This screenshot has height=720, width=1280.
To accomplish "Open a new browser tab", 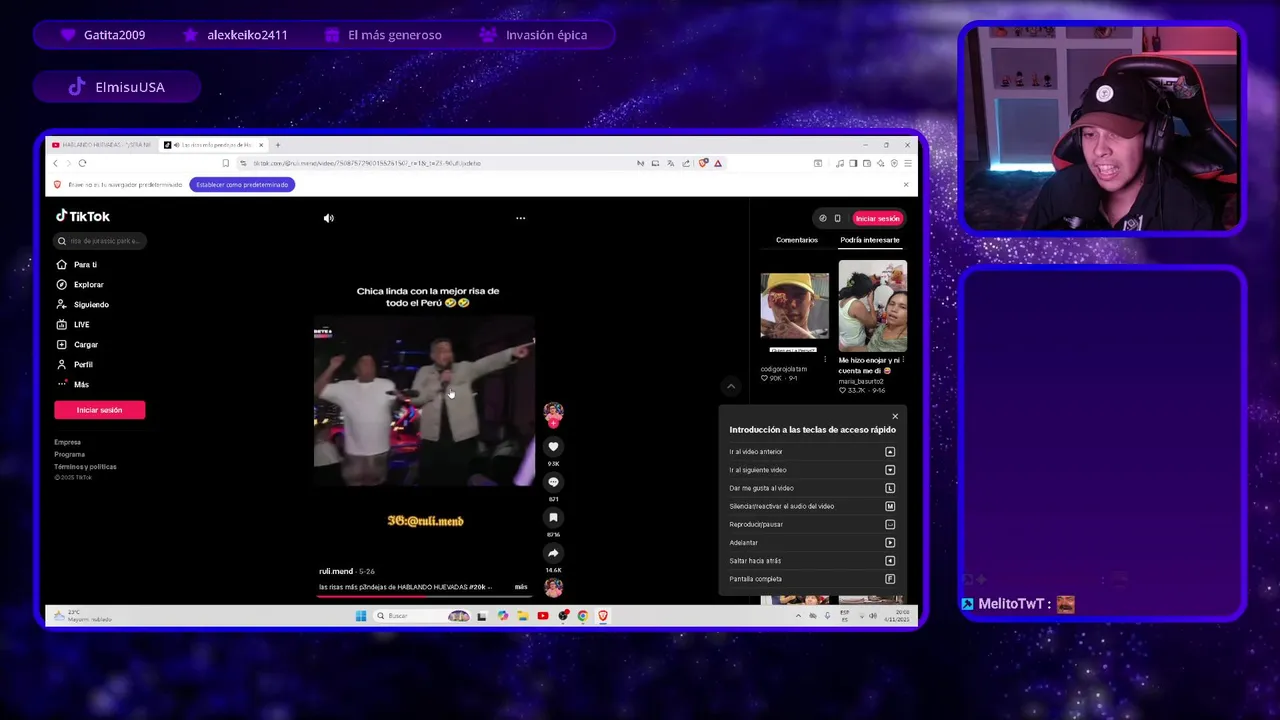I will (278, 145).
